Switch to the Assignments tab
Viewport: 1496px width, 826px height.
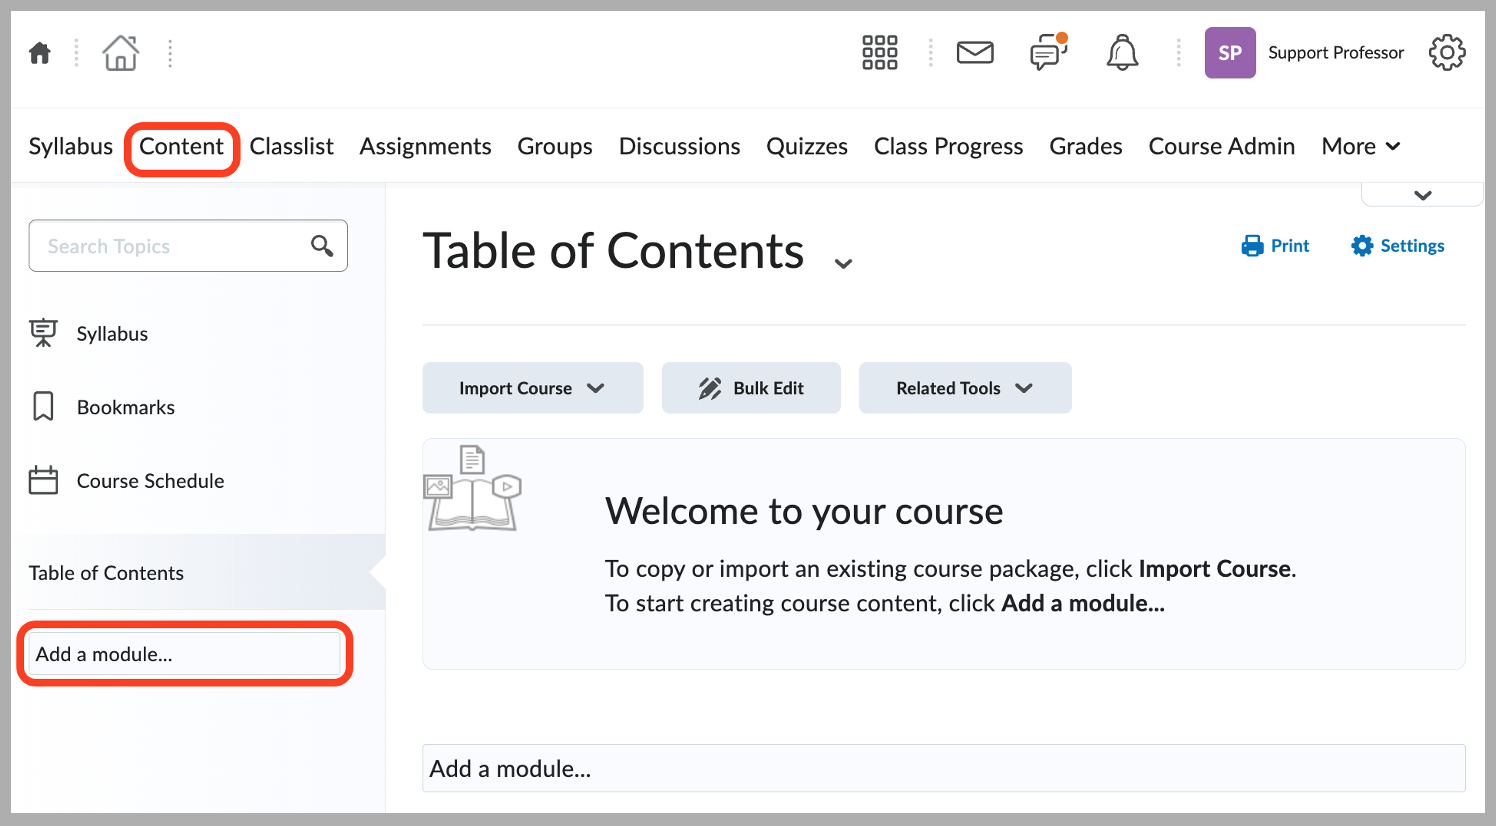[425, 146]
